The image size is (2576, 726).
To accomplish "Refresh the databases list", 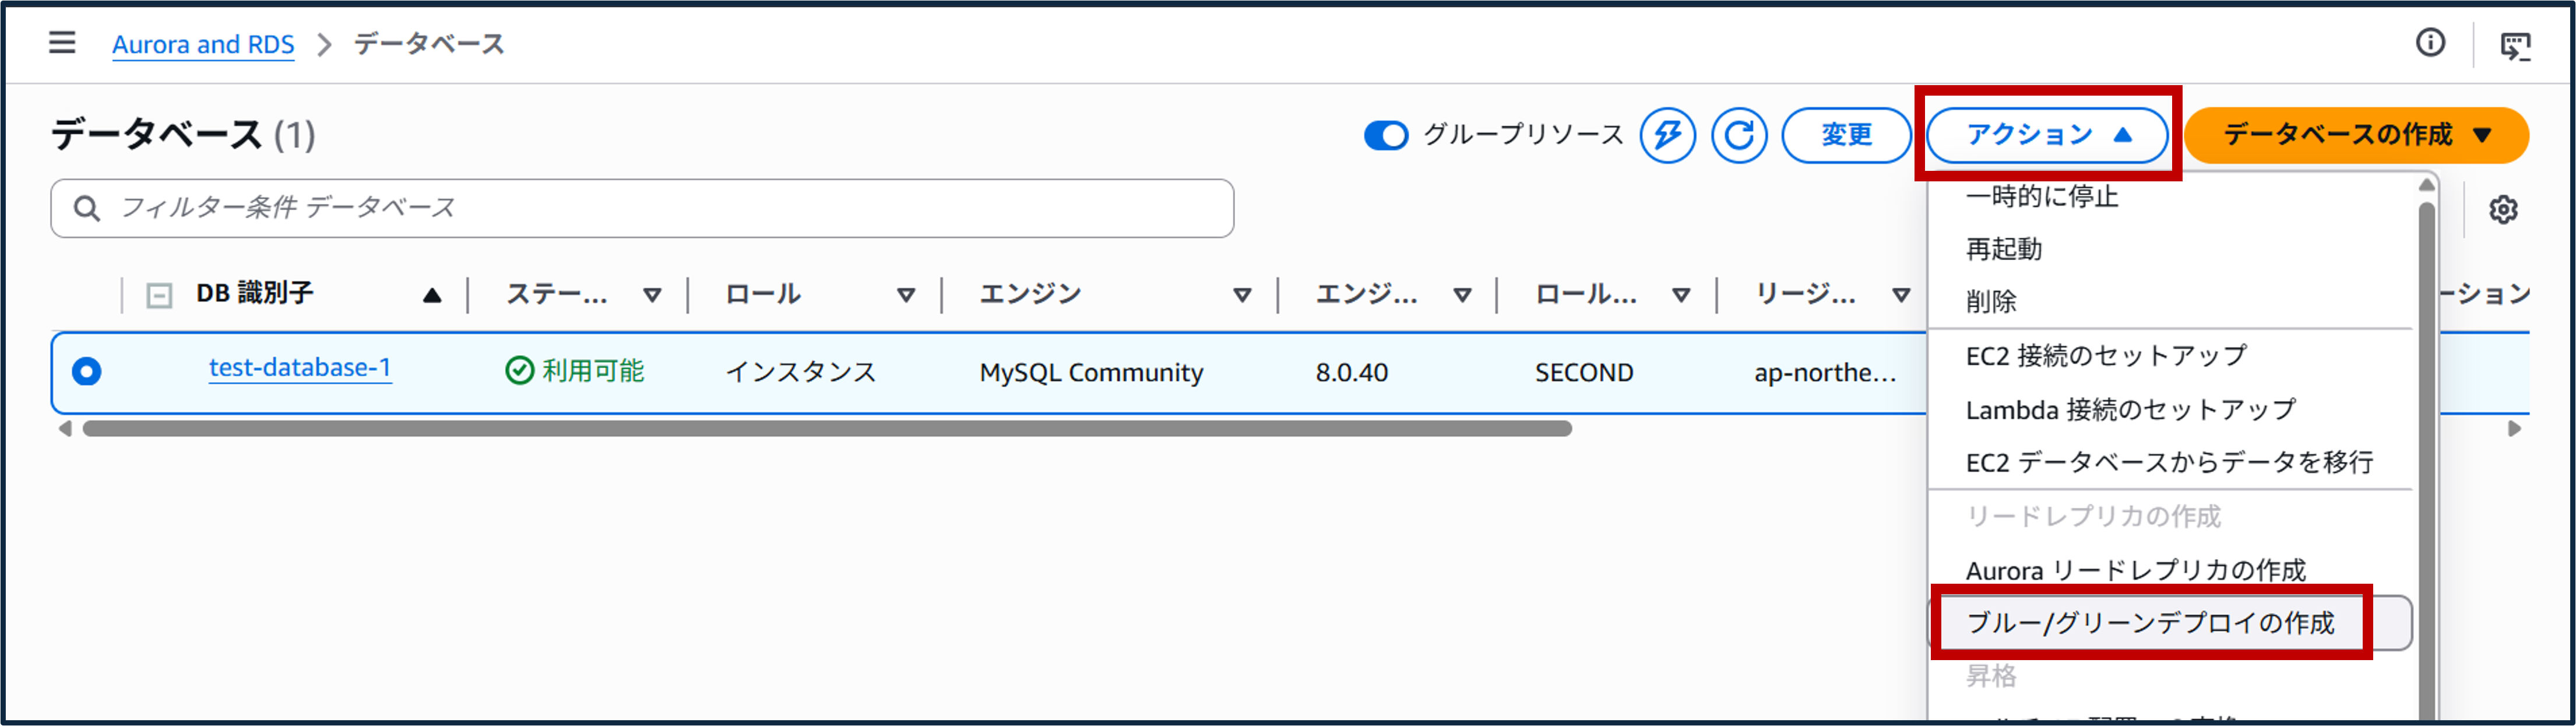I will coord(1739,136).
